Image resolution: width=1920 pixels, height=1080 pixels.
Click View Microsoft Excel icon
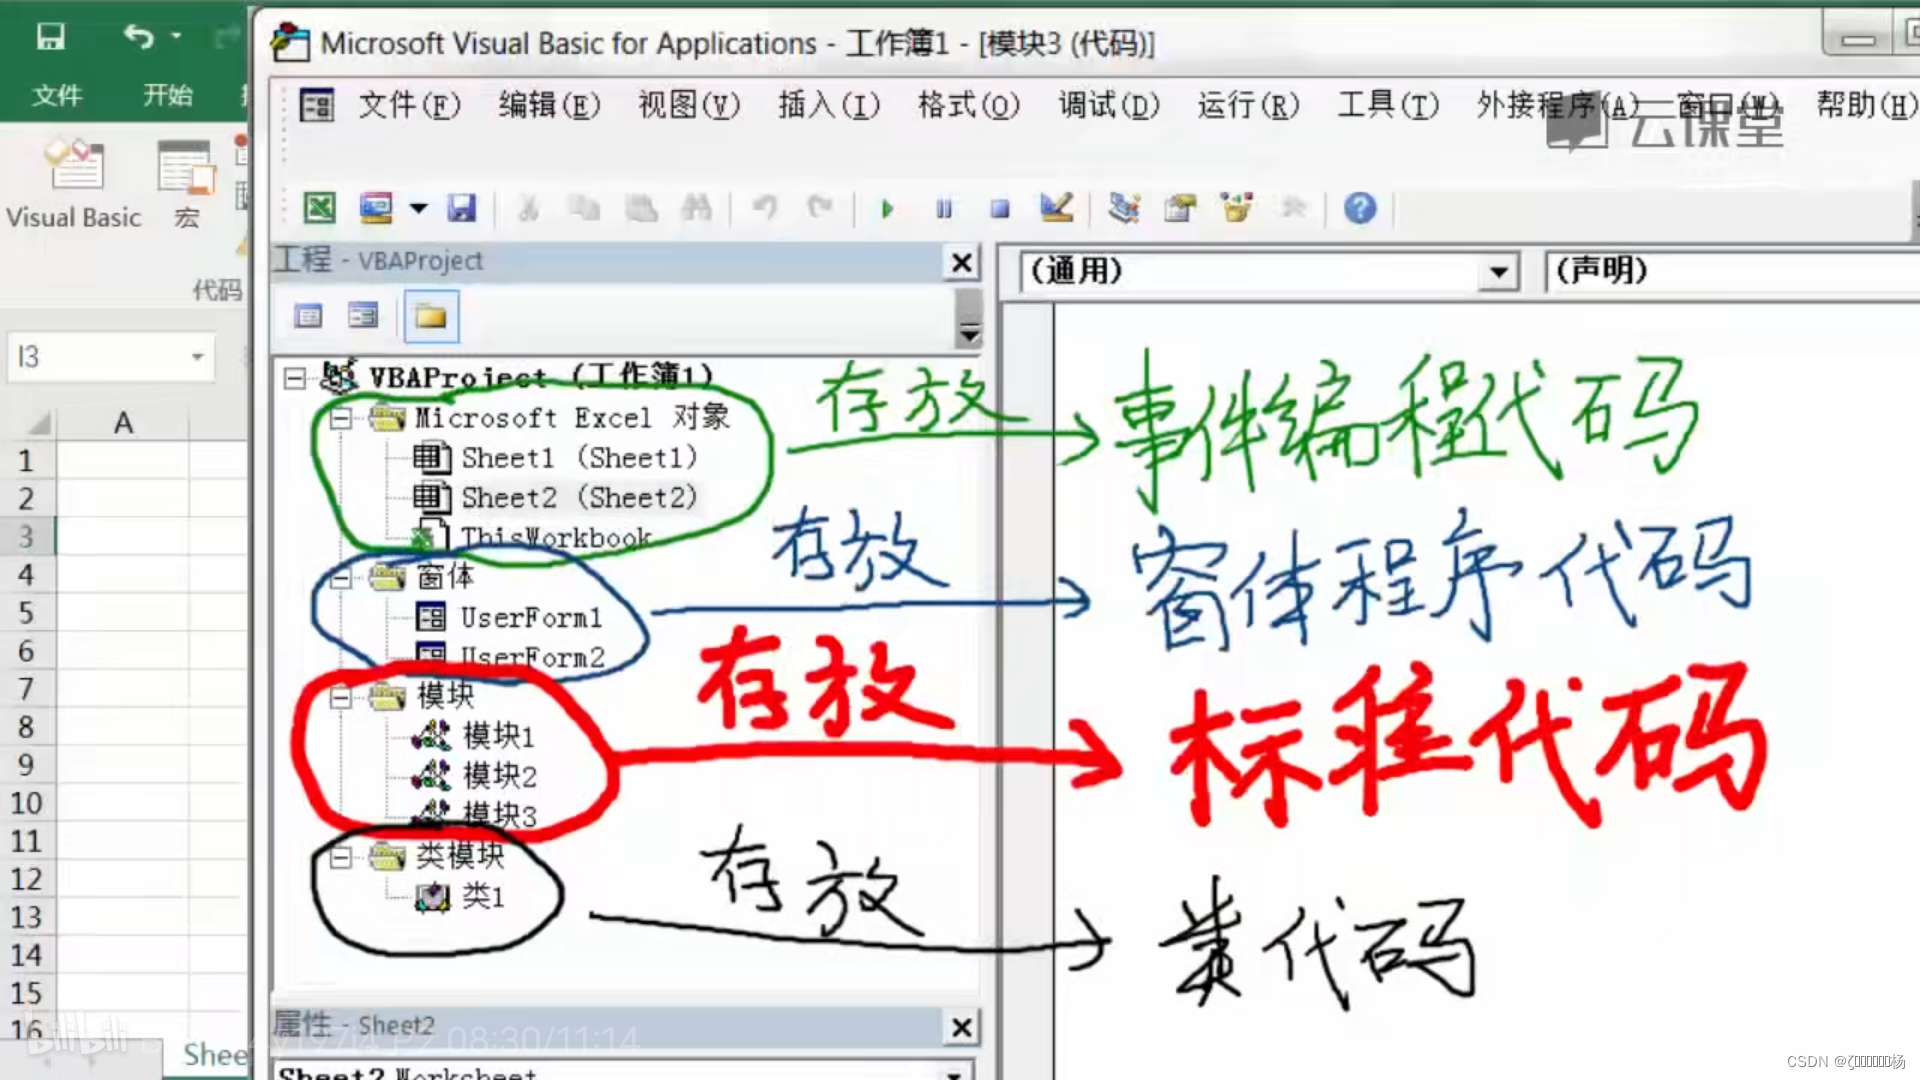tap(319, 208)
